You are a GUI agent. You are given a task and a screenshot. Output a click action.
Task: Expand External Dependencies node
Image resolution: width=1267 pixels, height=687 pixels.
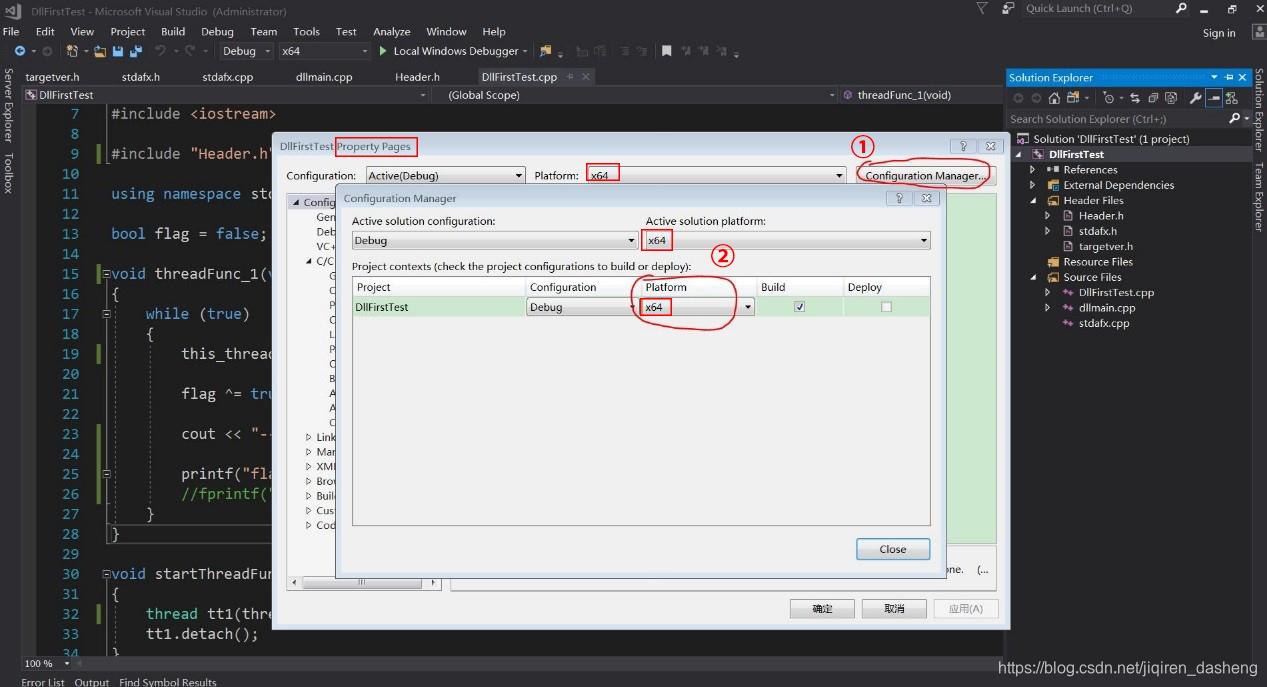pyautogui.click(x=1033, y=185)
